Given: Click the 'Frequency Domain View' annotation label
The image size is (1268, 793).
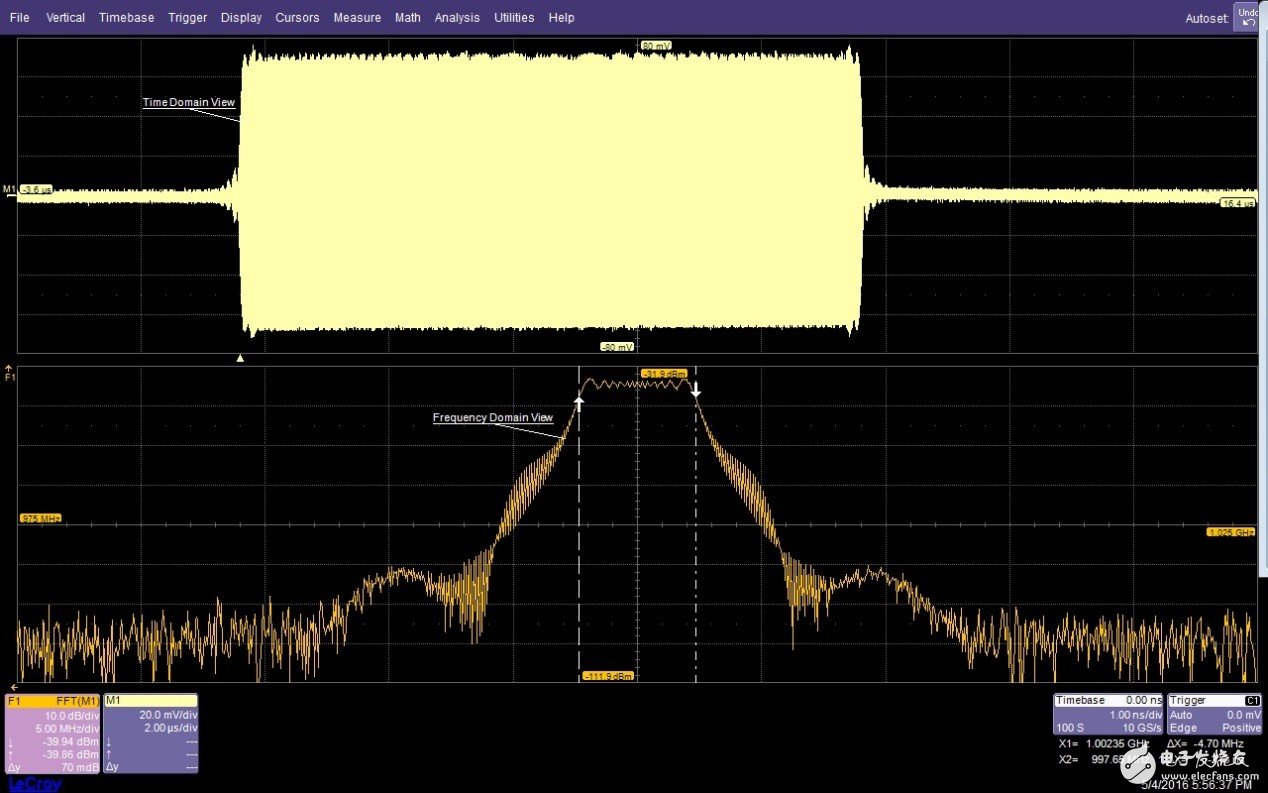Looking at the screenshot, I should coord(492,418).
